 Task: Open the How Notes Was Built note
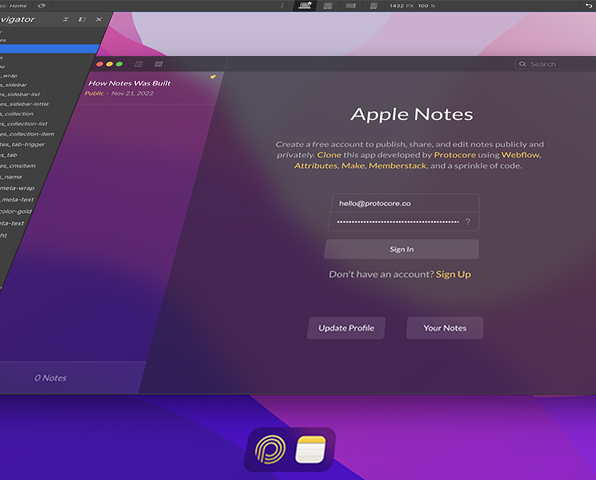[x=130, y=83]
